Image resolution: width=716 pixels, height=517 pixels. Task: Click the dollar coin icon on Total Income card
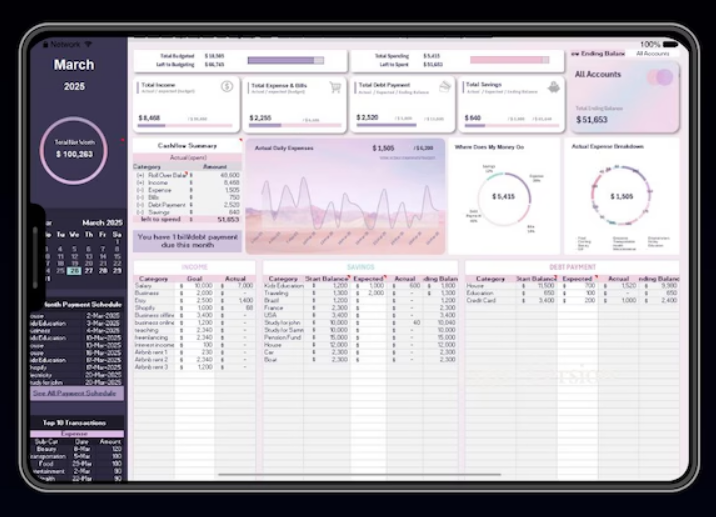tap(227, 86)
